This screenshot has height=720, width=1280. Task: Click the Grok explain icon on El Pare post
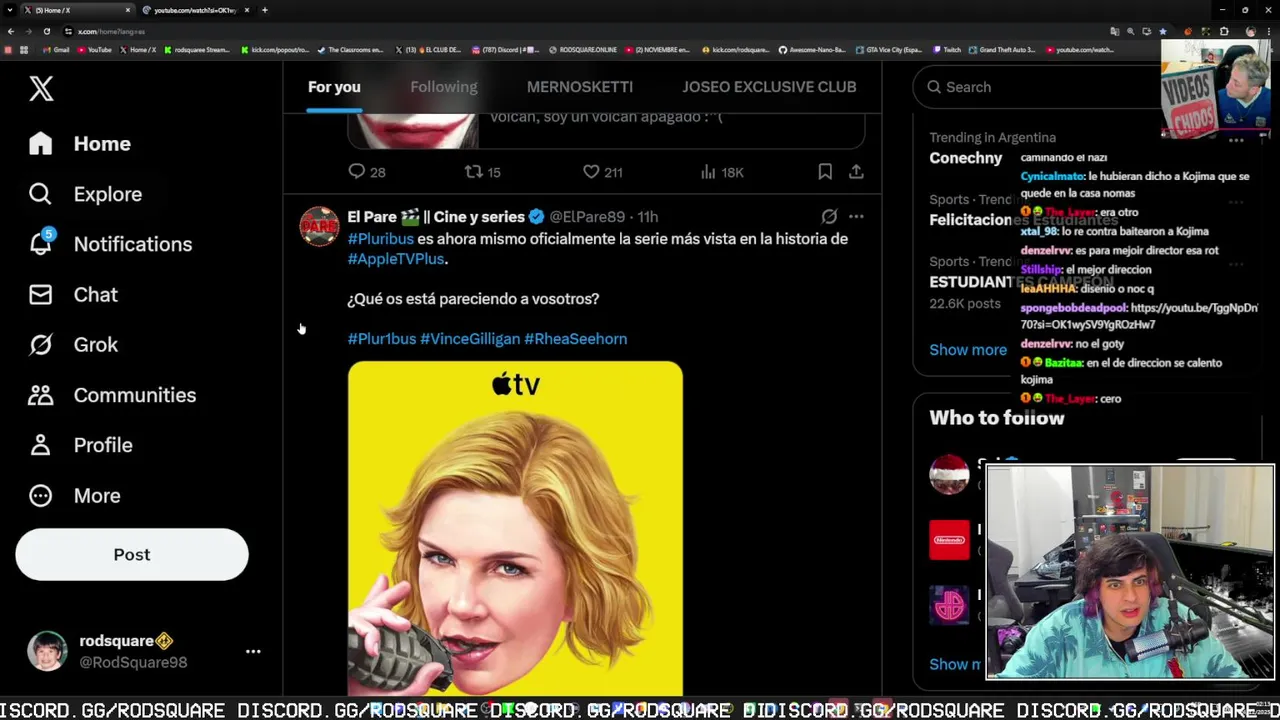[x=829, y=216]
